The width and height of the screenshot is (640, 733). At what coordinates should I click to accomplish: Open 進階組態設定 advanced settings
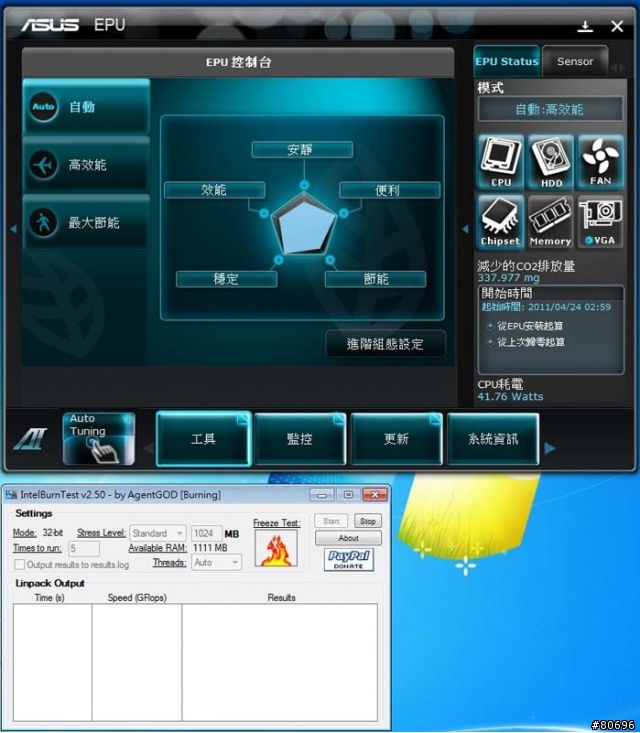point(385,344)
